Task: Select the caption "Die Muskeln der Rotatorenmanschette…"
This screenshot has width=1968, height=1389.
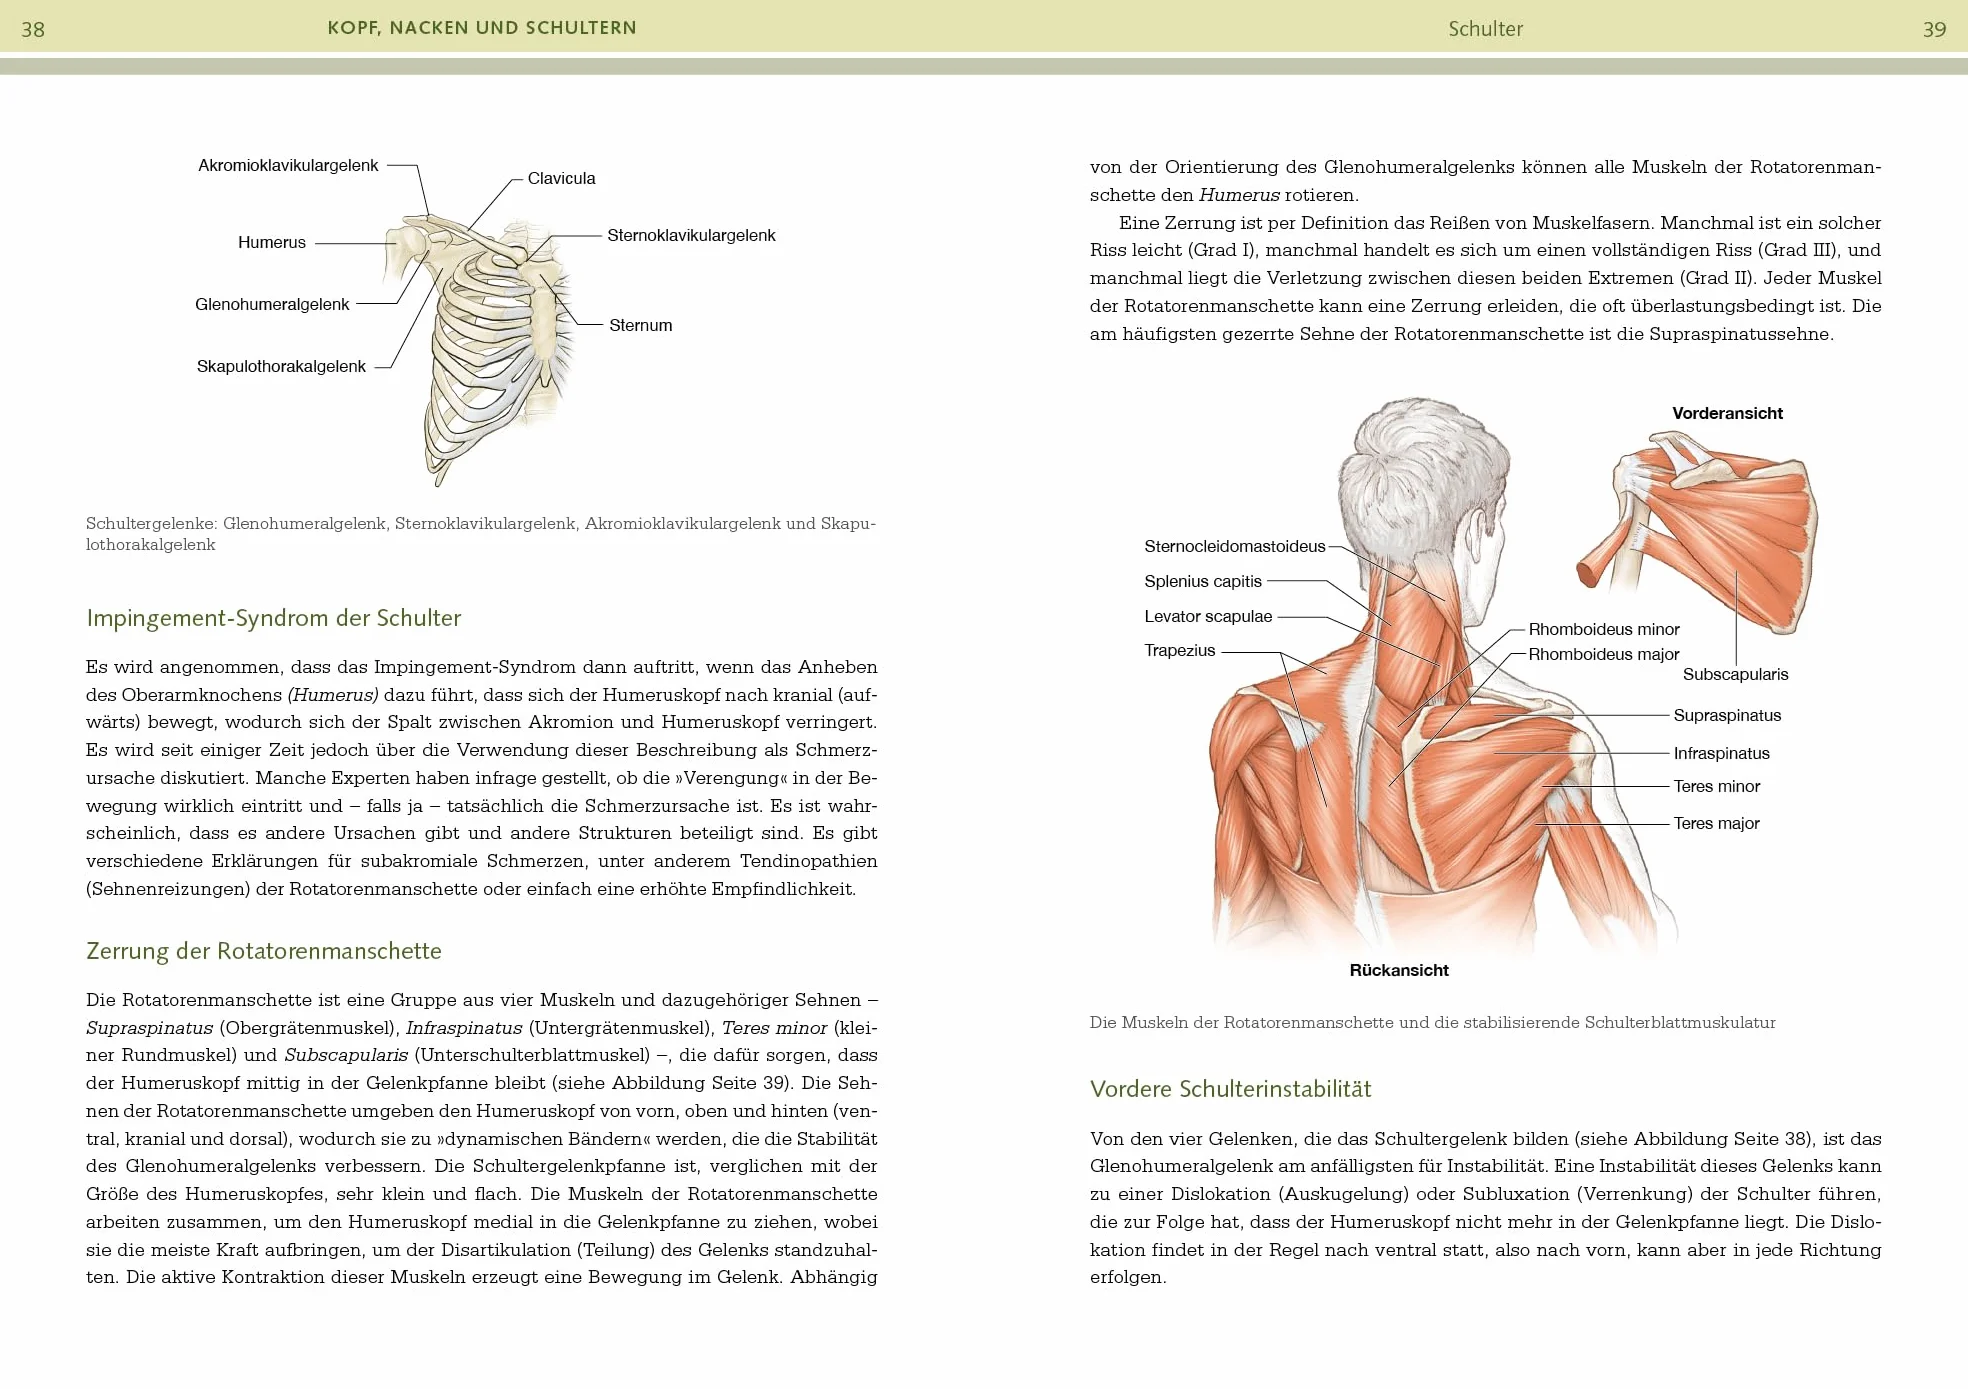Action: click(x=1433, y=1023)
